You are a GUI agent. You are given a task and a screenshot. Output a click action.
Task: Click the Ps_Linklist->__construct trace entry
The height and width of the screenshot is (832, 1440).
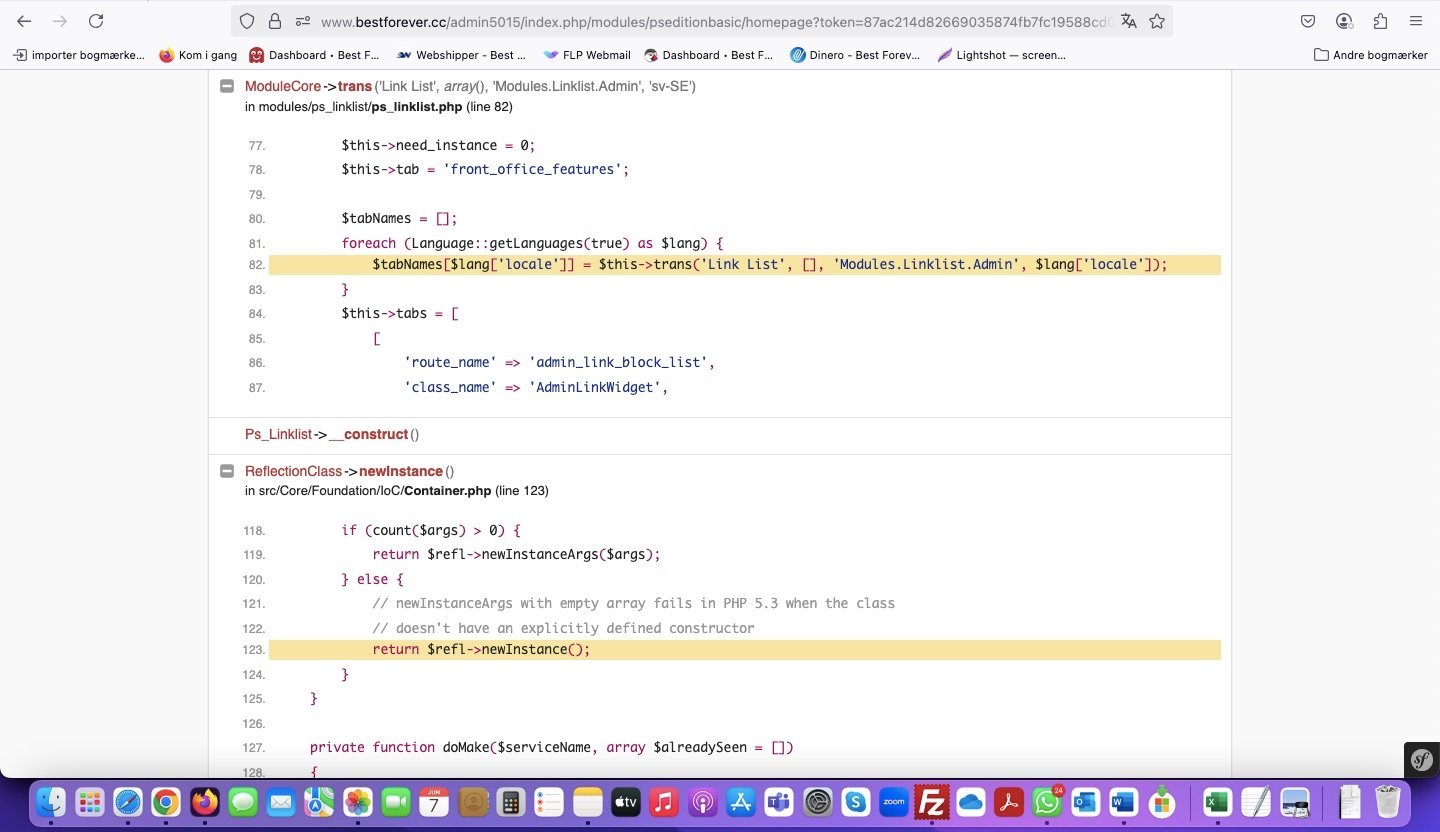[331, 434]
